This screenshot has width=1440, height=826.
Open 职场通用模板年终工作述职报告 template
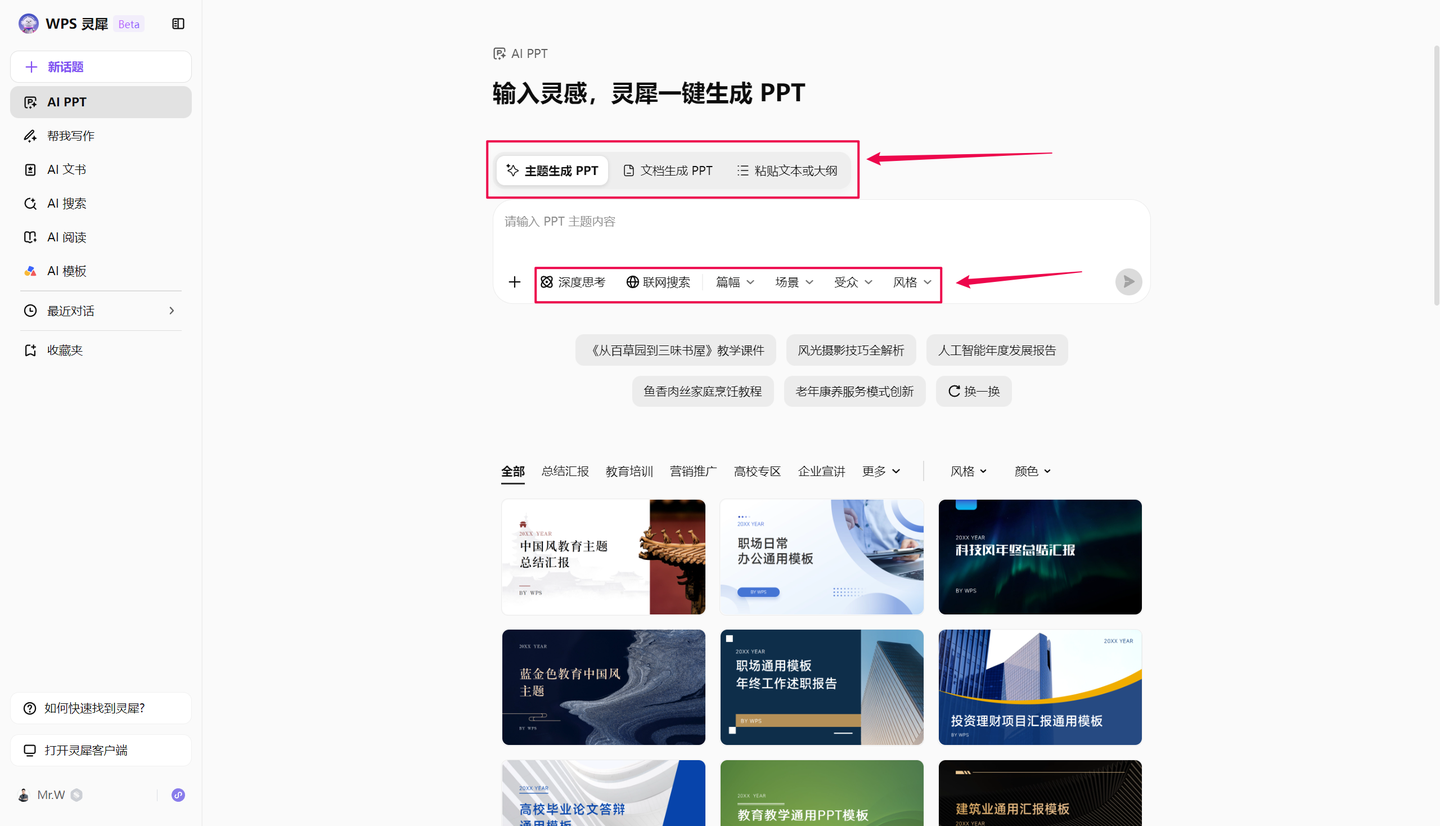pyautogui.click(x=821, y=687)
